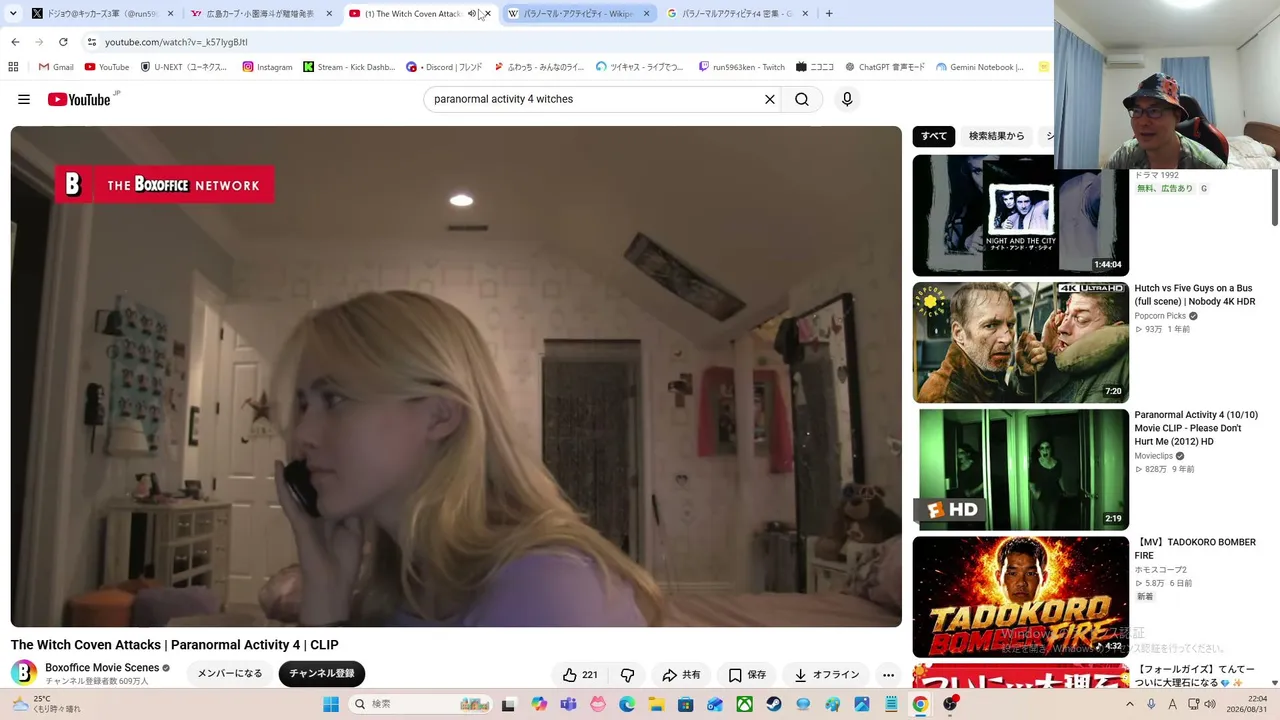Open the Discord フレンド bookmark
This screenshot has height=720, width=1280.
[444, 67]
